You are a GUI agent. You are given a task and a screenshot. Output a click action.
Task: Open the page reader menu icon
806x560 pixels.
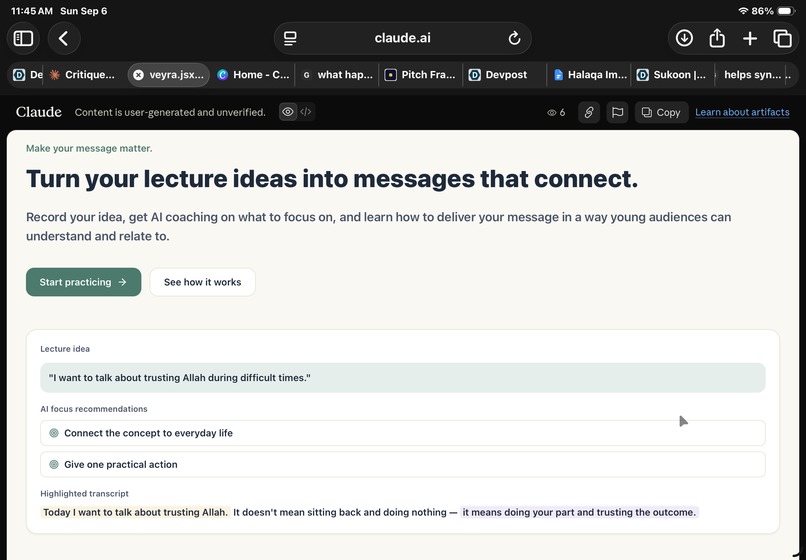tap(290, 38)
